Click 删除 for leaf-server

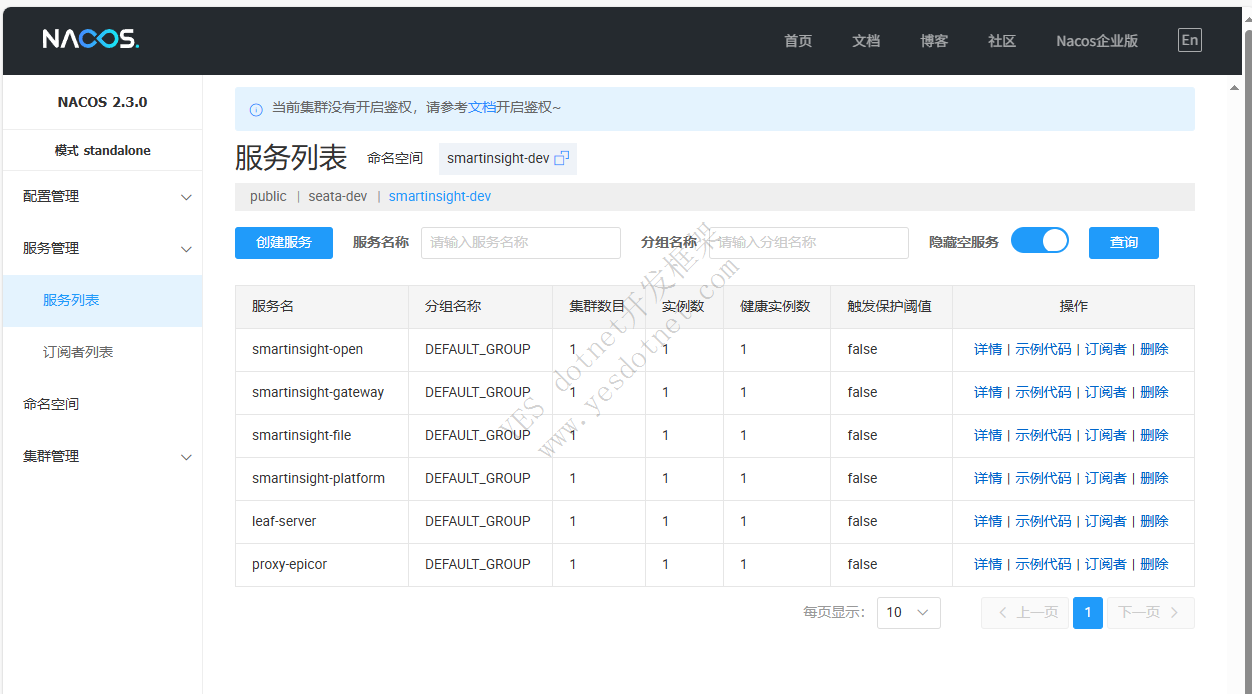[1154, 522]
